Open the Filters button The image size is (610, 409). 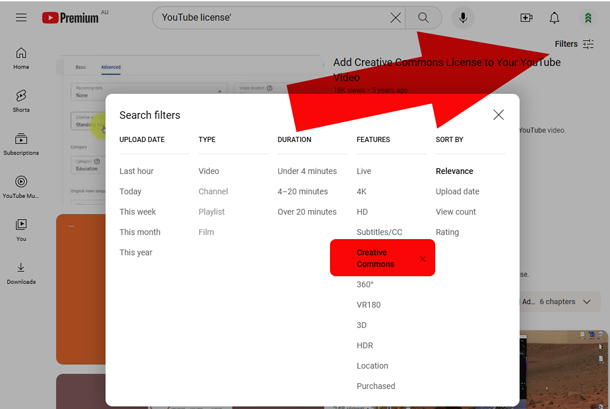tap(574, 44)
